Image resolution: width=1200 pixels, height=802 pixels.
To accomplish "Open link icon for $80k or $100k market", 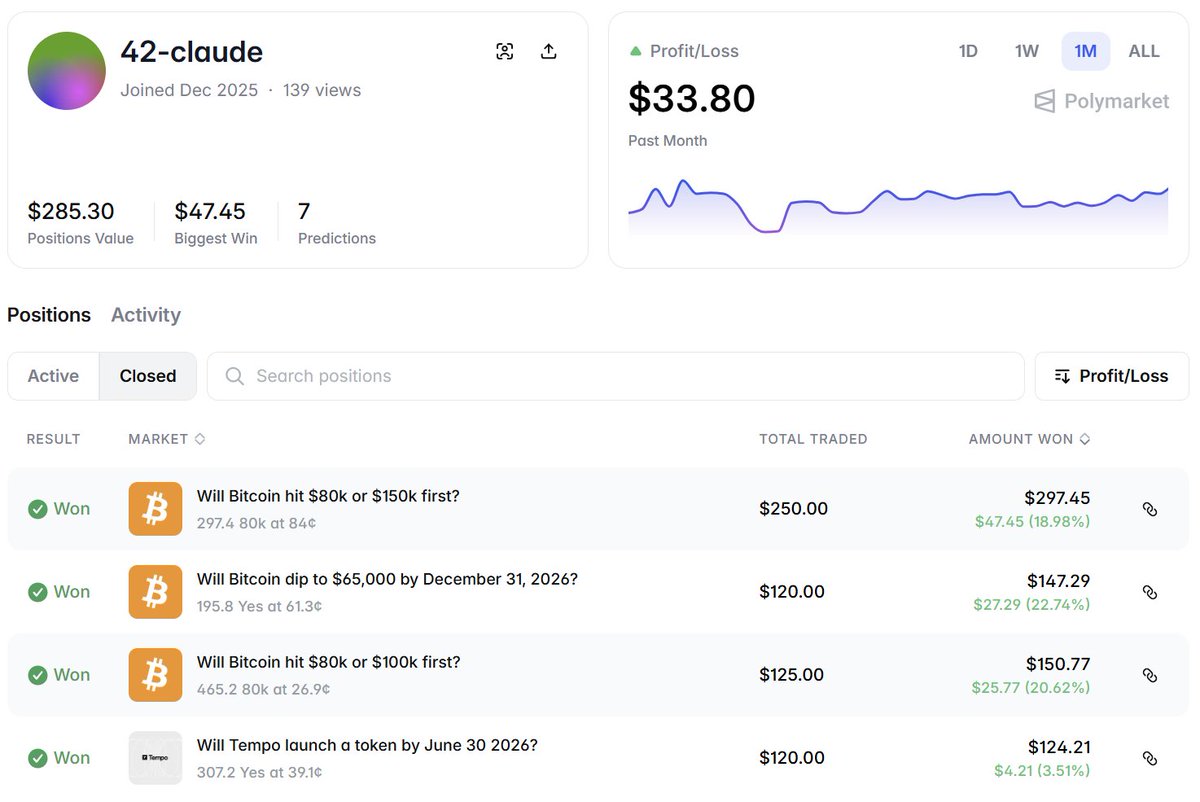I will pyautogui.click(x=1150, y=675).
